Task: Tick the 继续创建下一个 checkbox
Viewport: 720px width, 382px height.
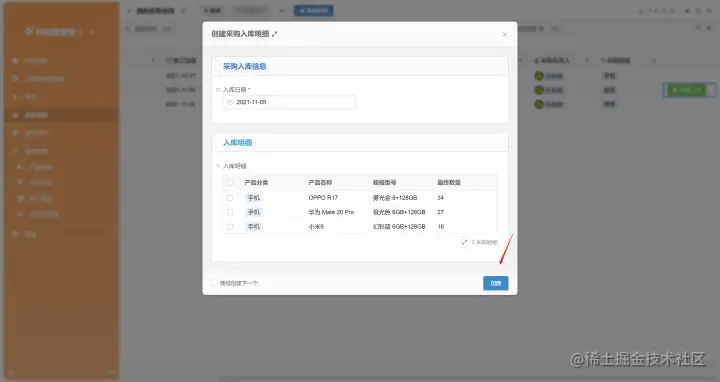Action: click(x=214, y=283)
